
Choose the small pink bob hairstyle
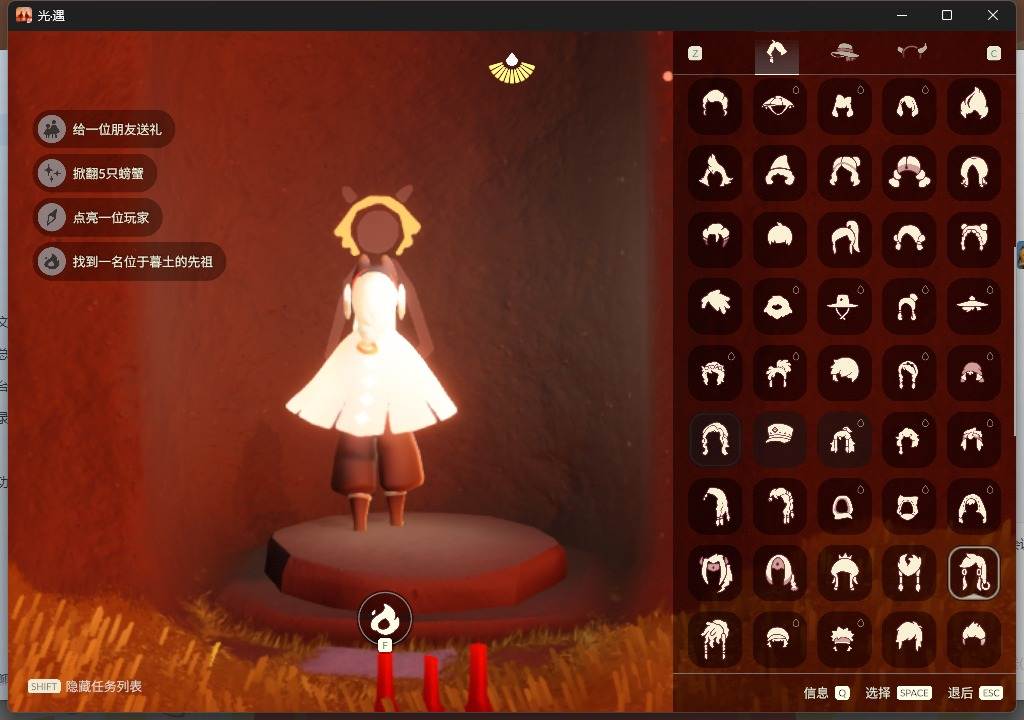[973, 372]
